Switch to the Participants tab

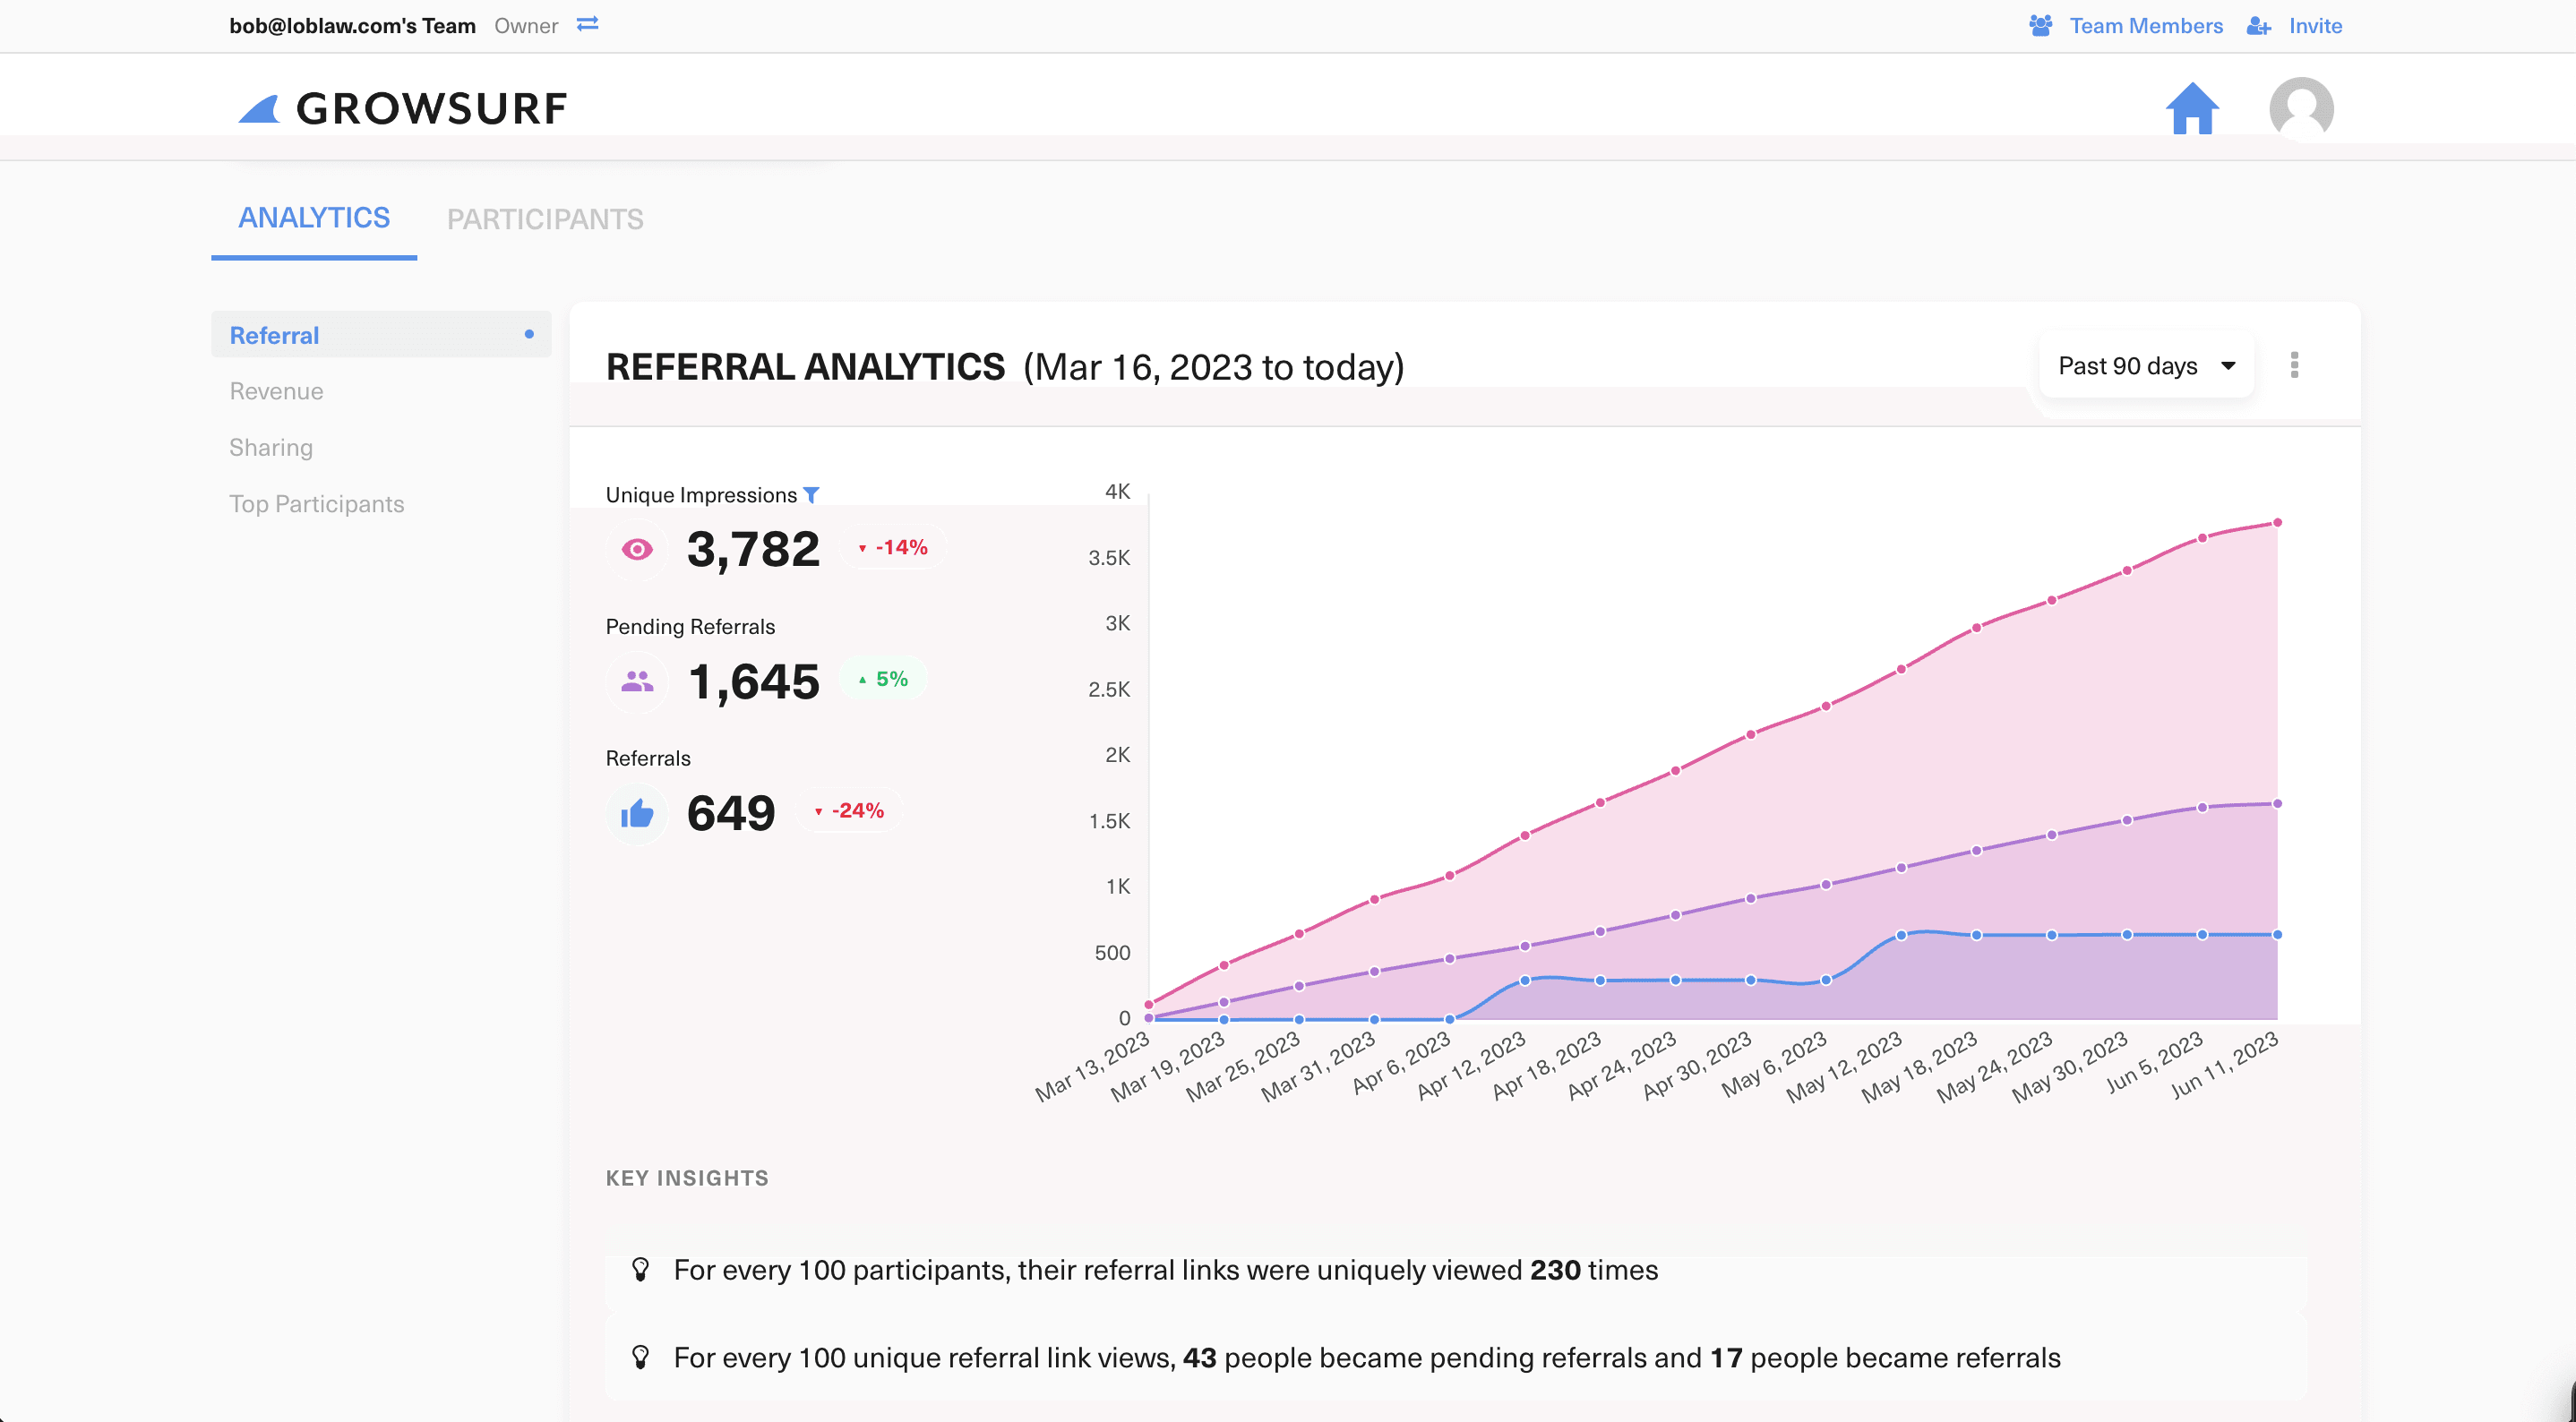[x=545, y=218]
